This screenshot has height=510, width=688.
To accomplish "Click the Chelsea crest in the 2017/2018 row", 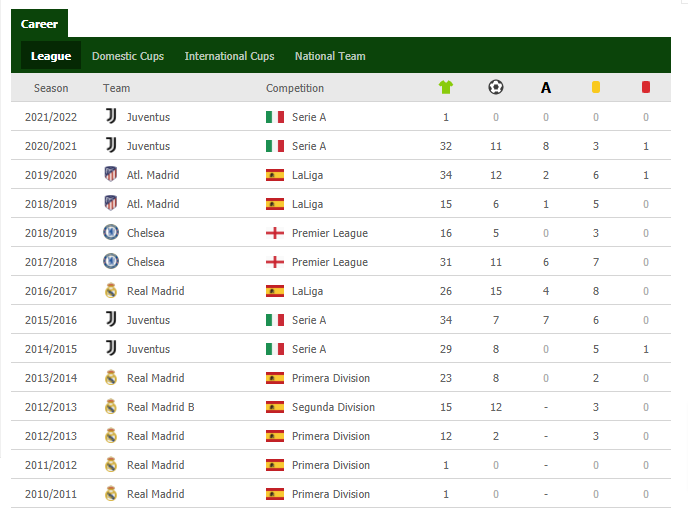I will point(111,262).
